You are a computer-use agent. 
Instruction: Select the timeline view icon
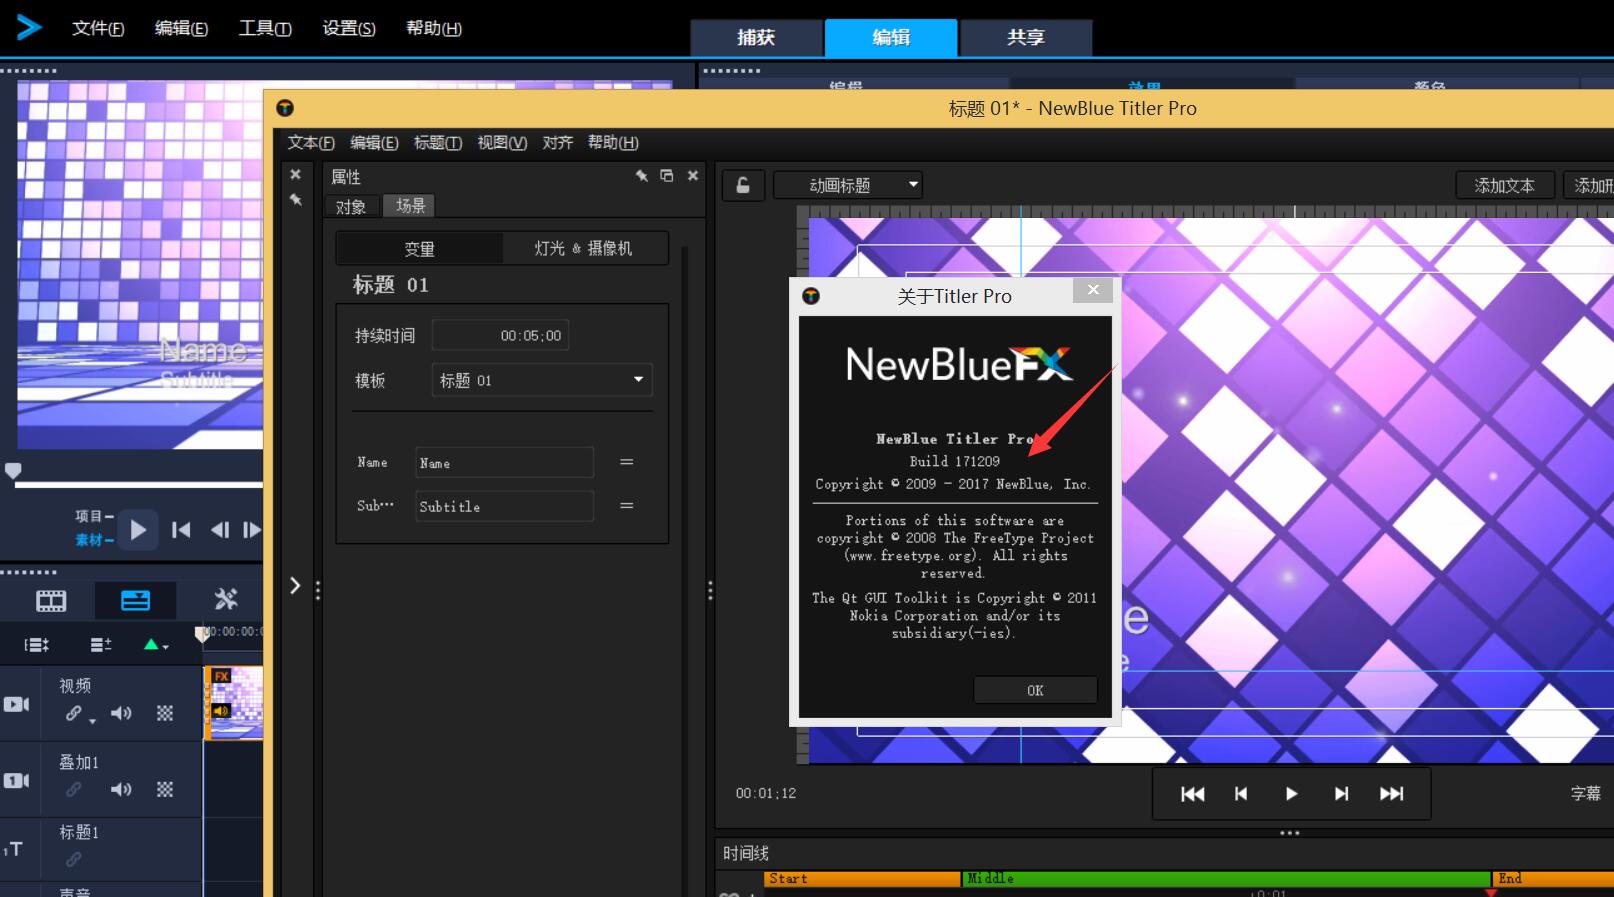point(135,600)
